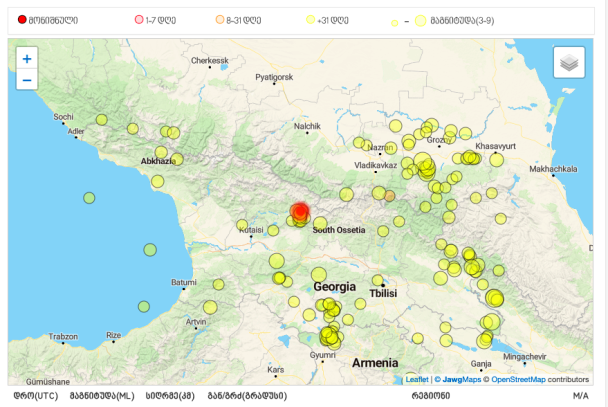608x407 pixels.
Task: Click the large marker directly above Georgia label
Action: [x=319, y=275]
